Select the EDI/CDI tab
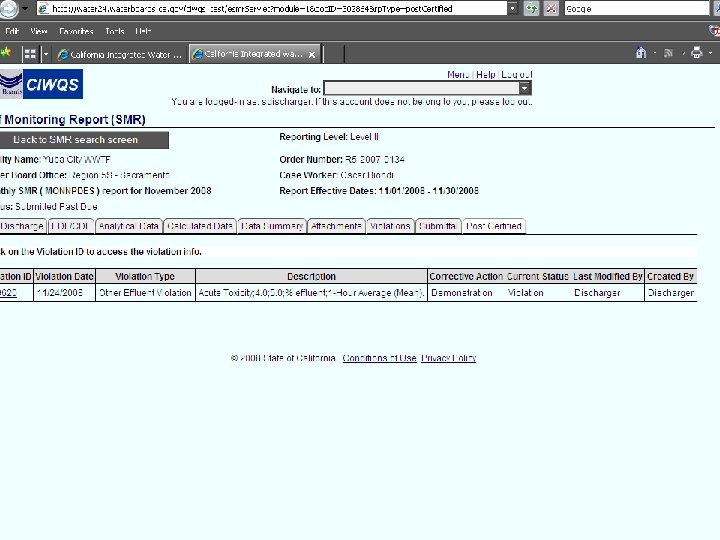The width and height of the screenshot is (720, 540). [x=71, y=226]
